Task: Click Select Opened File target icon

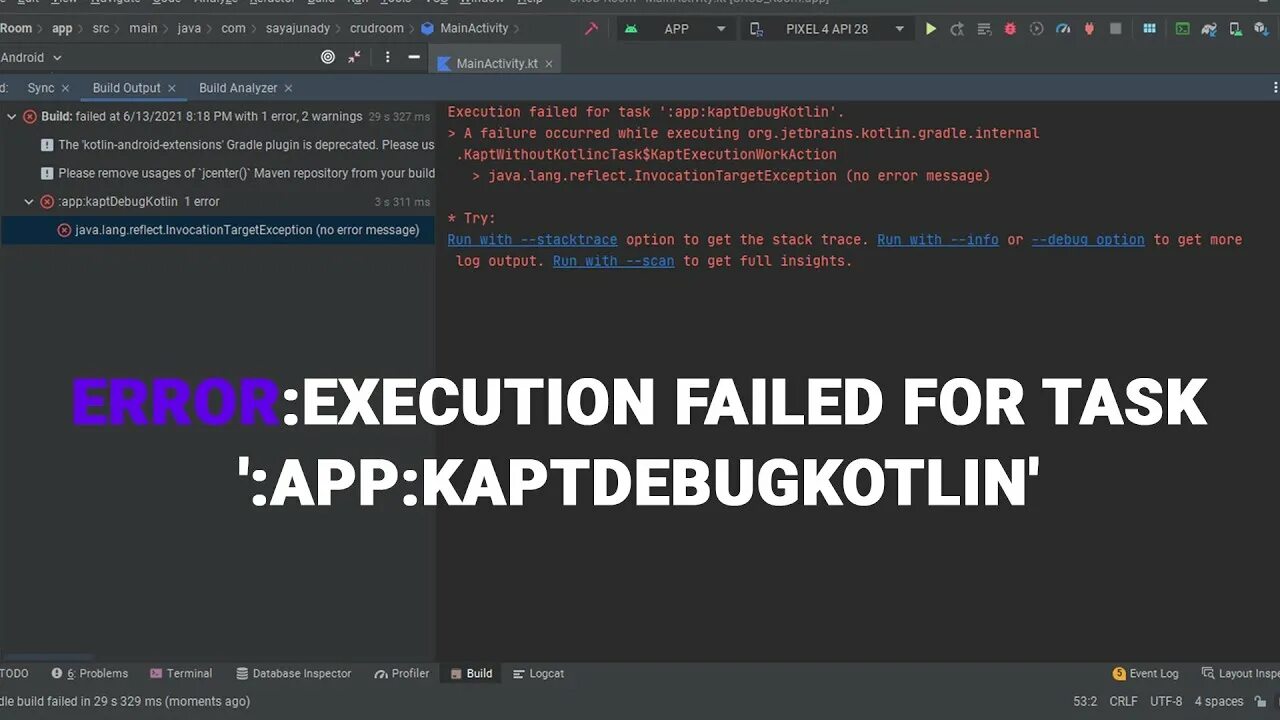Action: pos(328,57)
